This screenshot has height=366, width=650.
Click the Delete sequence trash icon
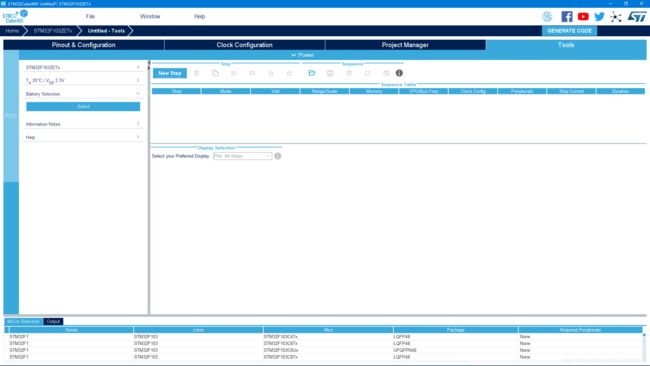(349, 73)
